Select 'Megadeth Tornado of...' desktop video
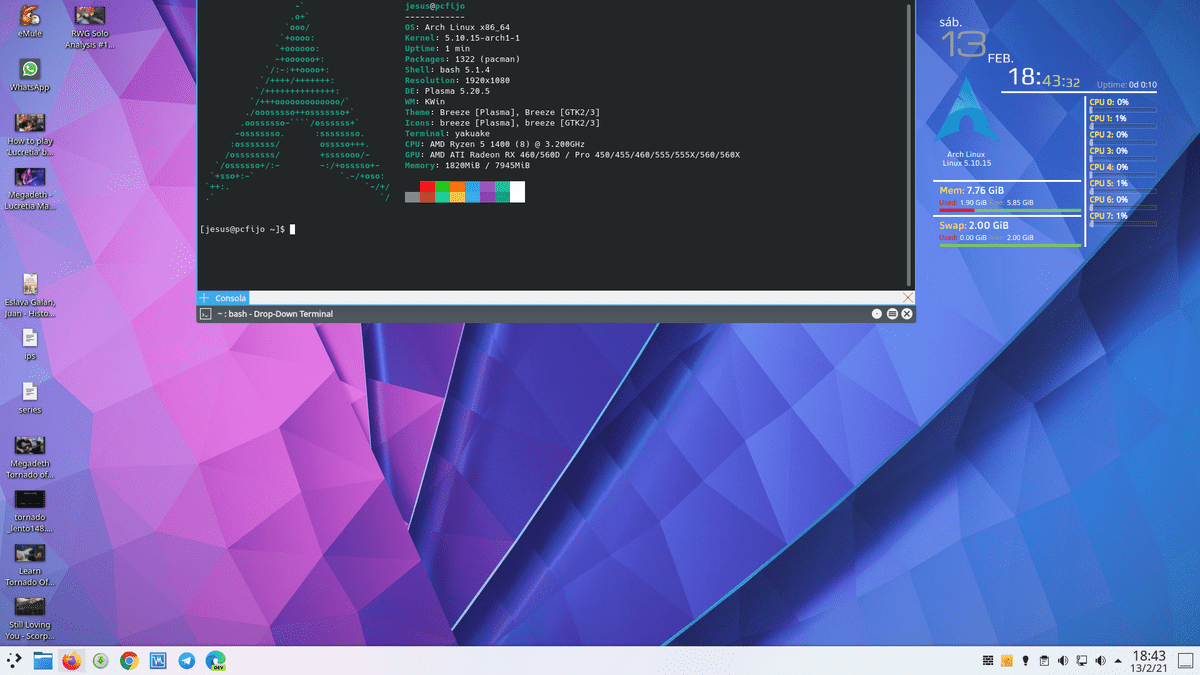Viewport: 1200px width, 675px height. 30,457
